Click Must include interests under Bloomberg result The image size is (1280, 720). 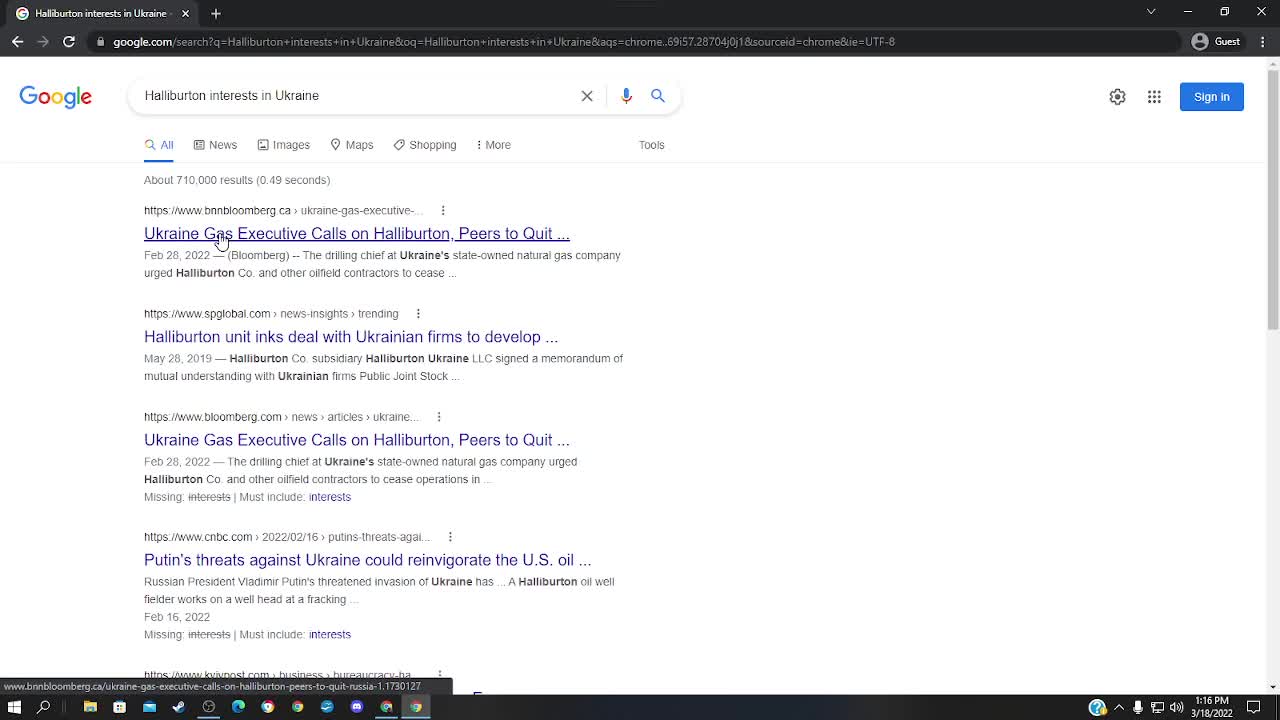pos(330,497)
